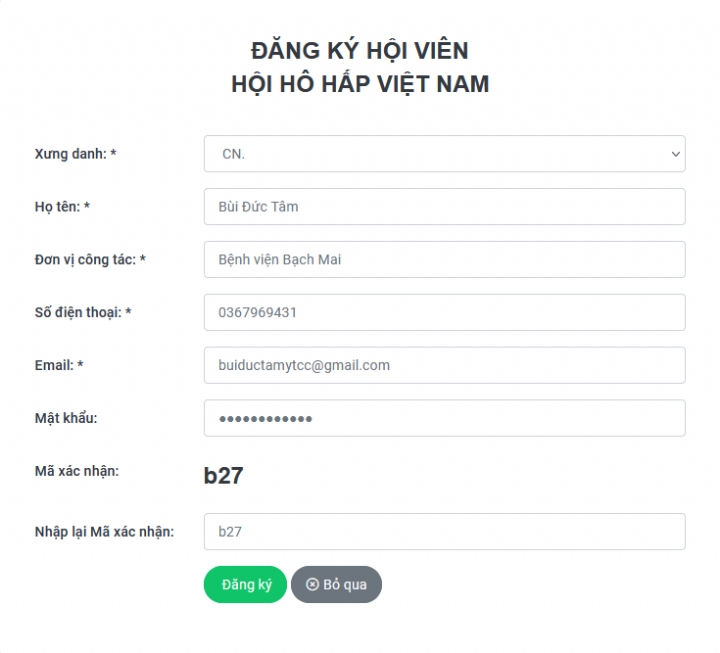The width and height of the screenshot is (720, 653).
Task: Click the Họ tên label text
Action: click(62, 207)
